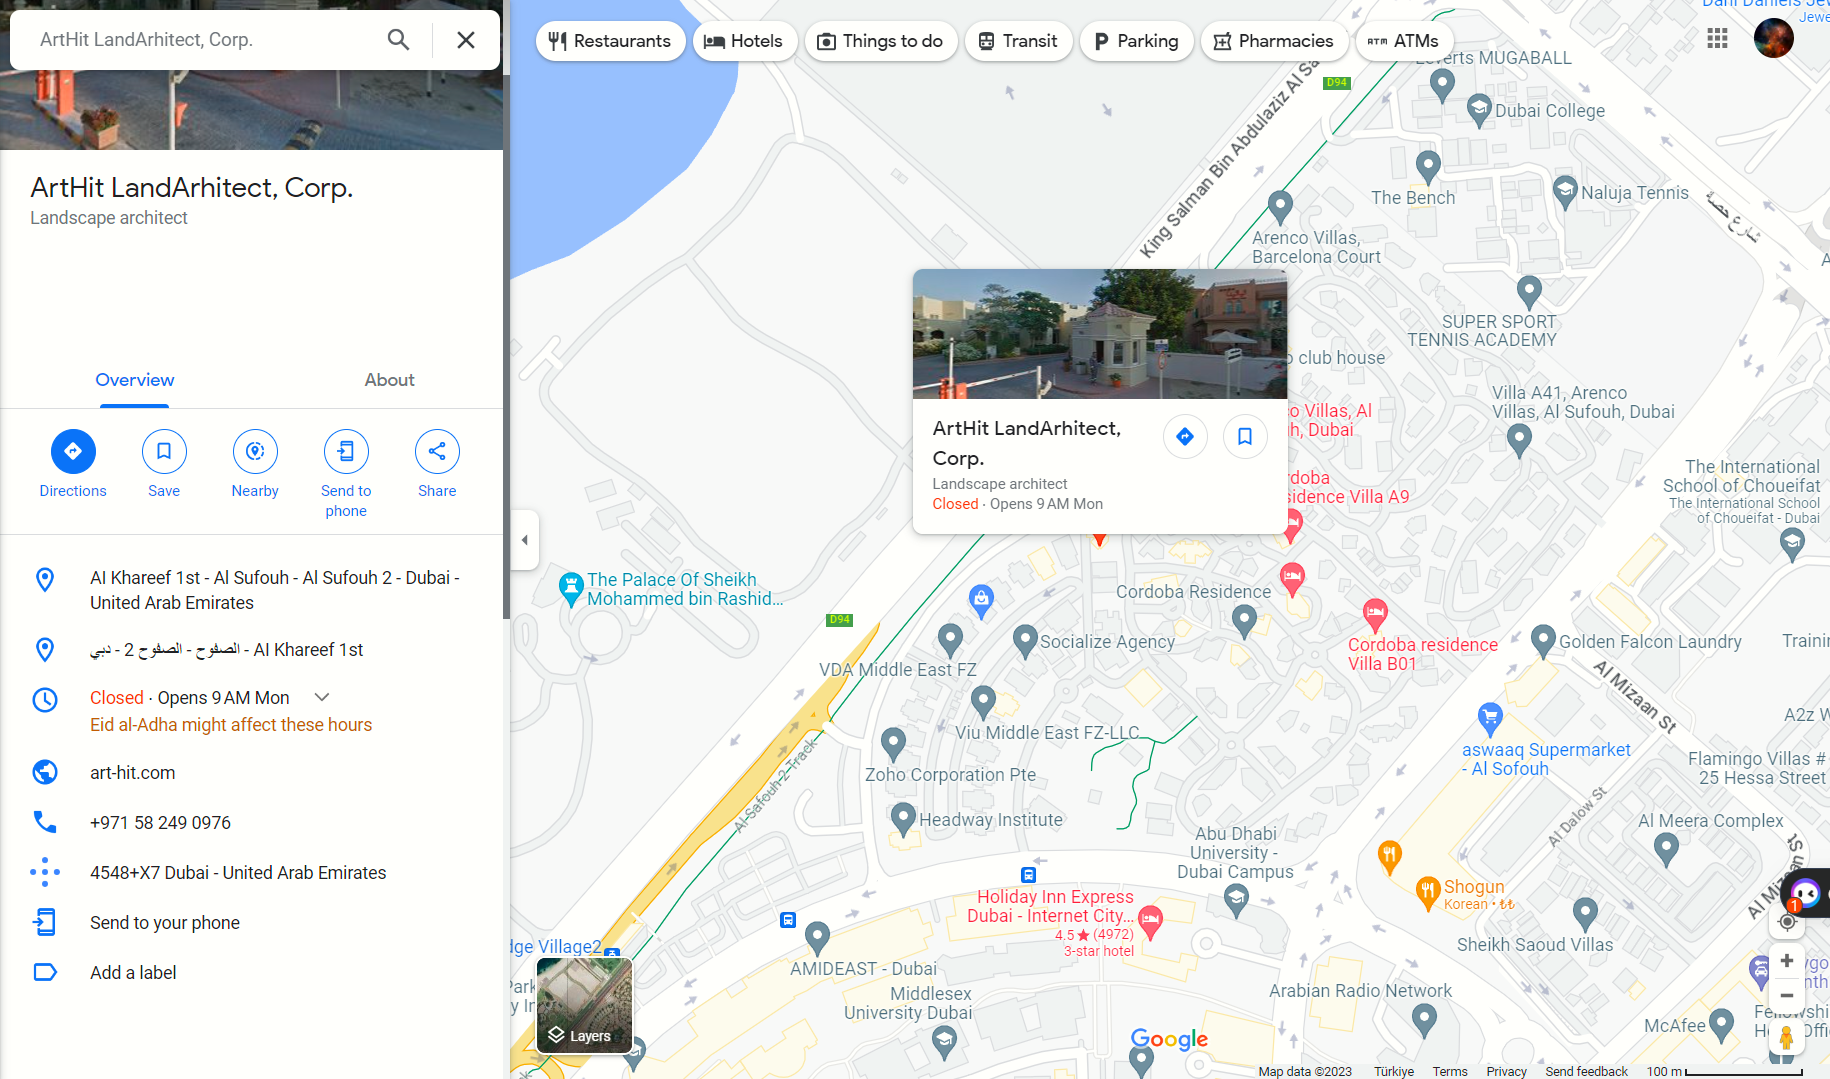Click the Share icon
The image size is (1830, 1079).
[x=437, y=452]
